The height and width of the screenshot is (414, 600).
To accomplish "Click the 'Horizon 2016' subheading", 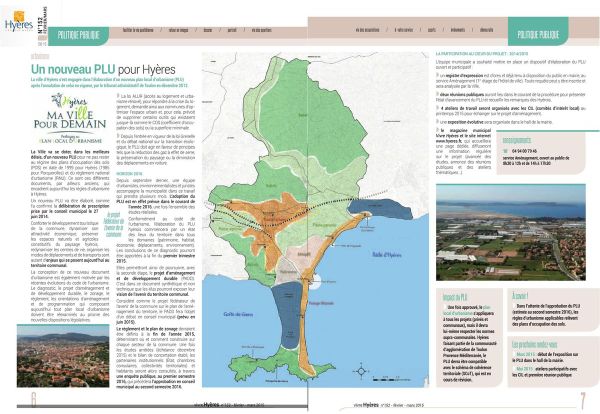I will [x=129, y=174].
